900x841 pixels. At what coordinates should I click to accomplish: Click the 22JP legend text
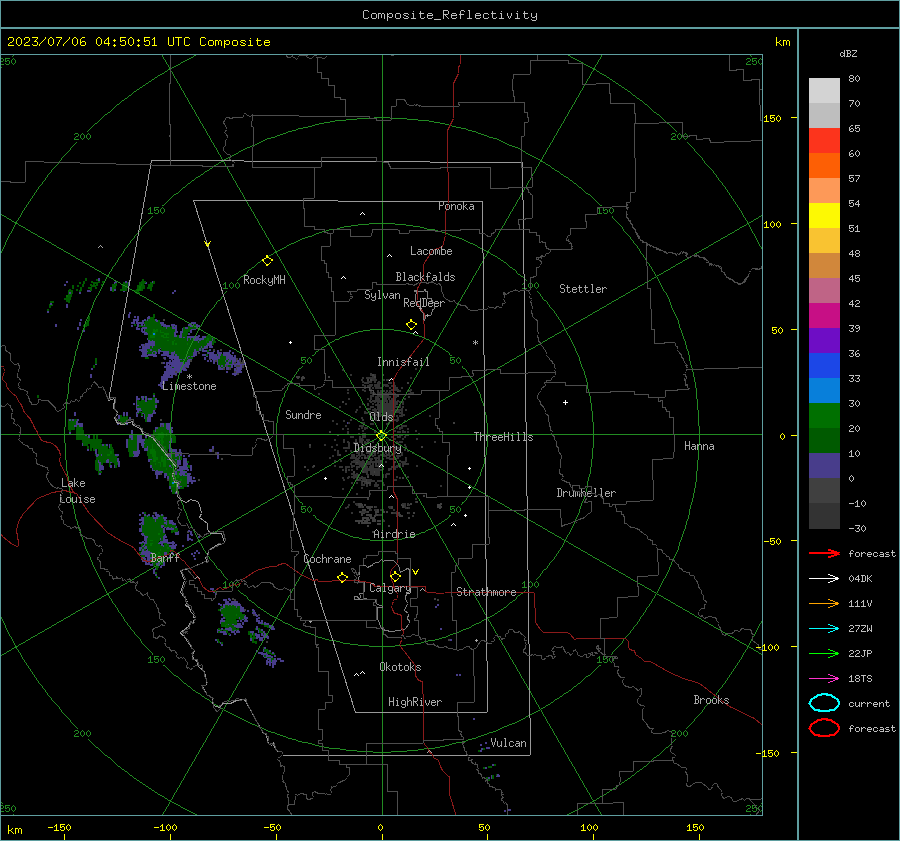[860, 653]
